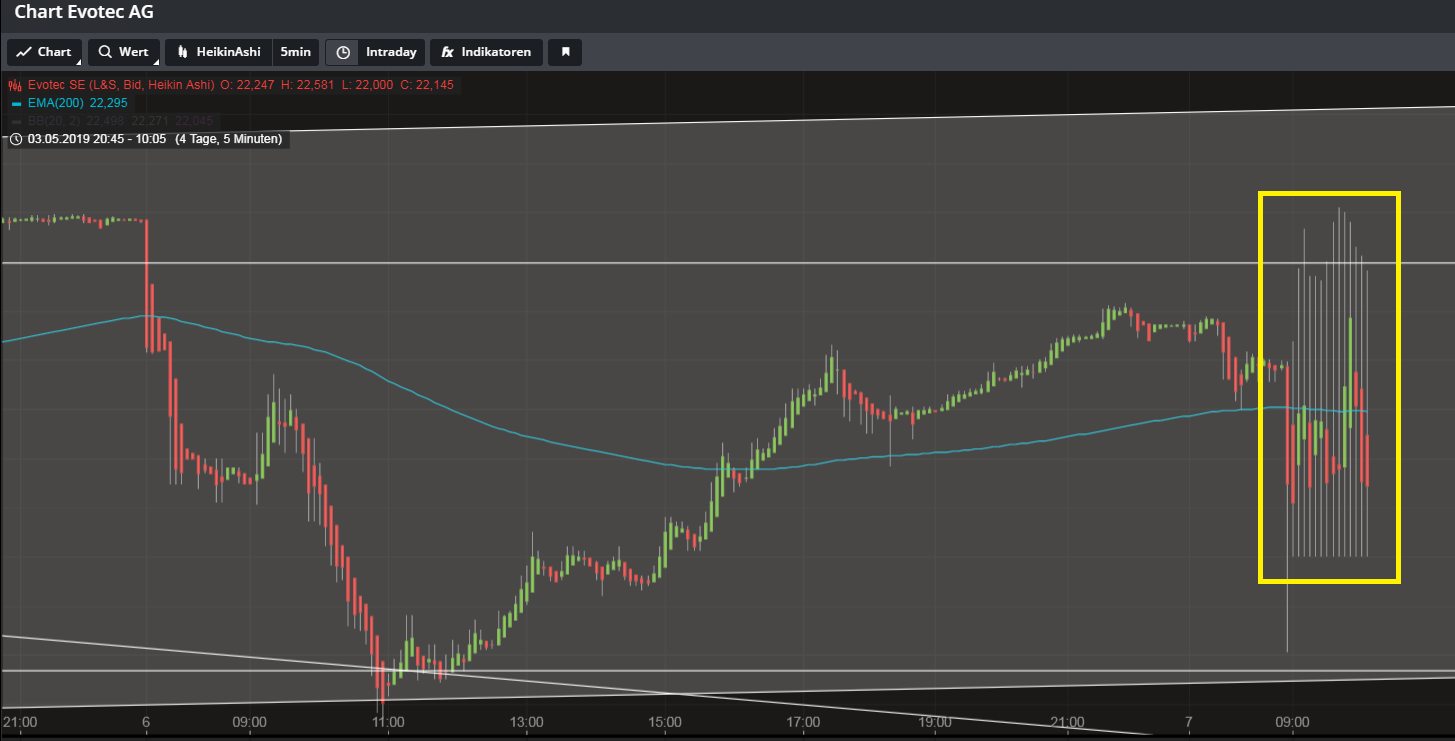This screenshot has height=741, width=1455.
Task: Click the line-chart icon on Chart button
Action: [x=24, y=52]
